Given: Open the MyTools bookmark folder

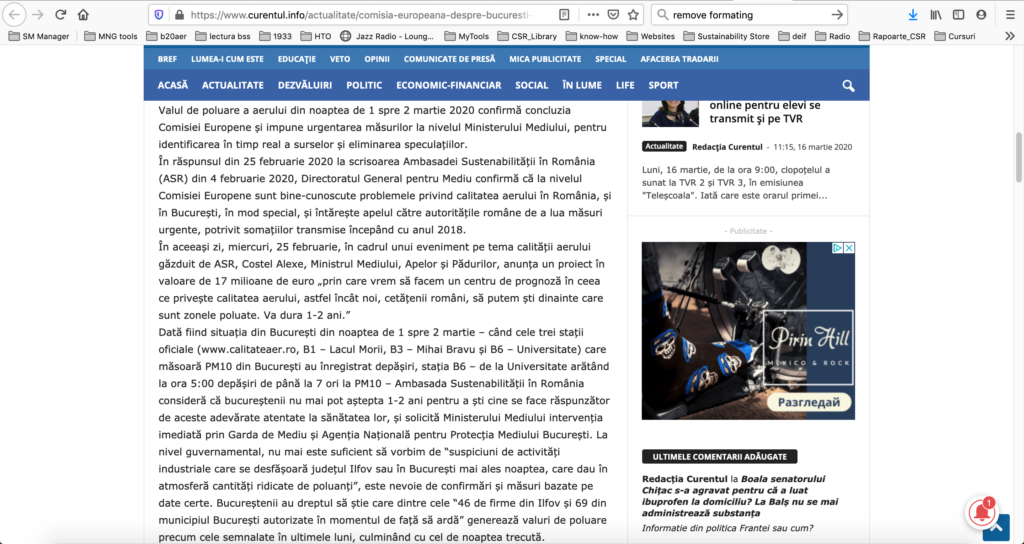Looking at the screenshot, I should pyautogui.click(x=466, y=36).
